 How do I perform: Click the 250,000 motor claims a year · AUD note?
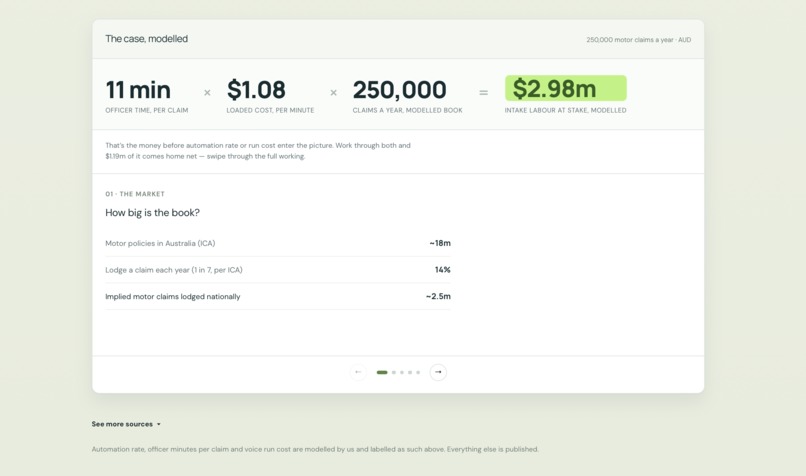[638, 40]
